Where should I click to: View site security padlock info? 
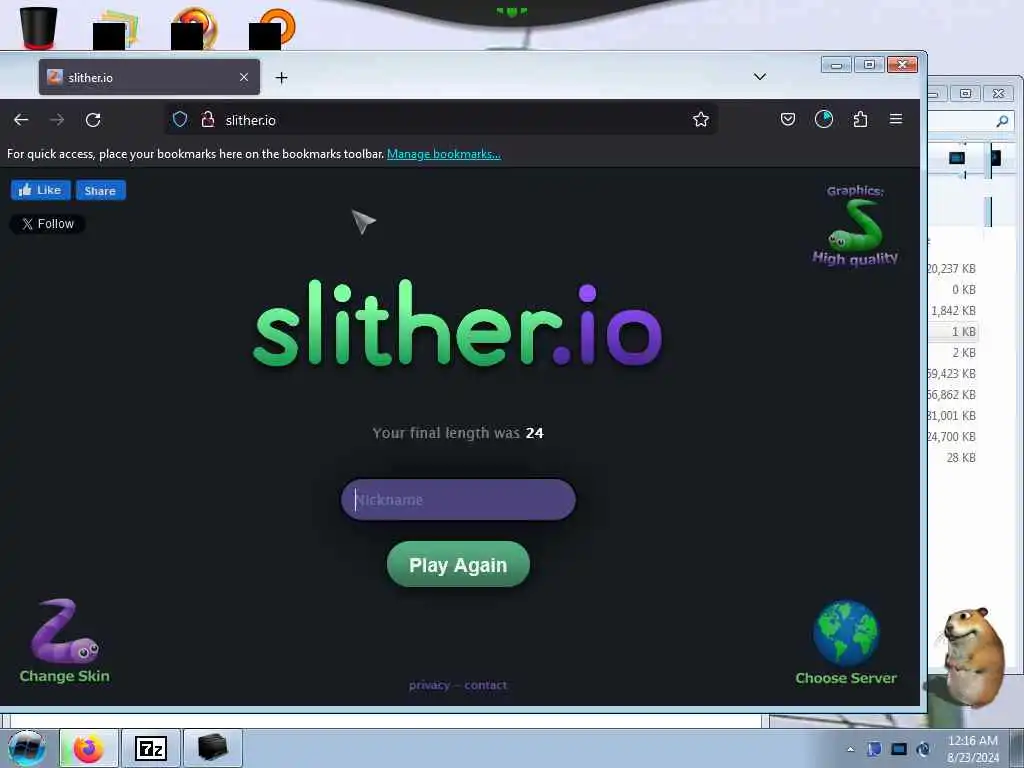[x=208, y=120]
